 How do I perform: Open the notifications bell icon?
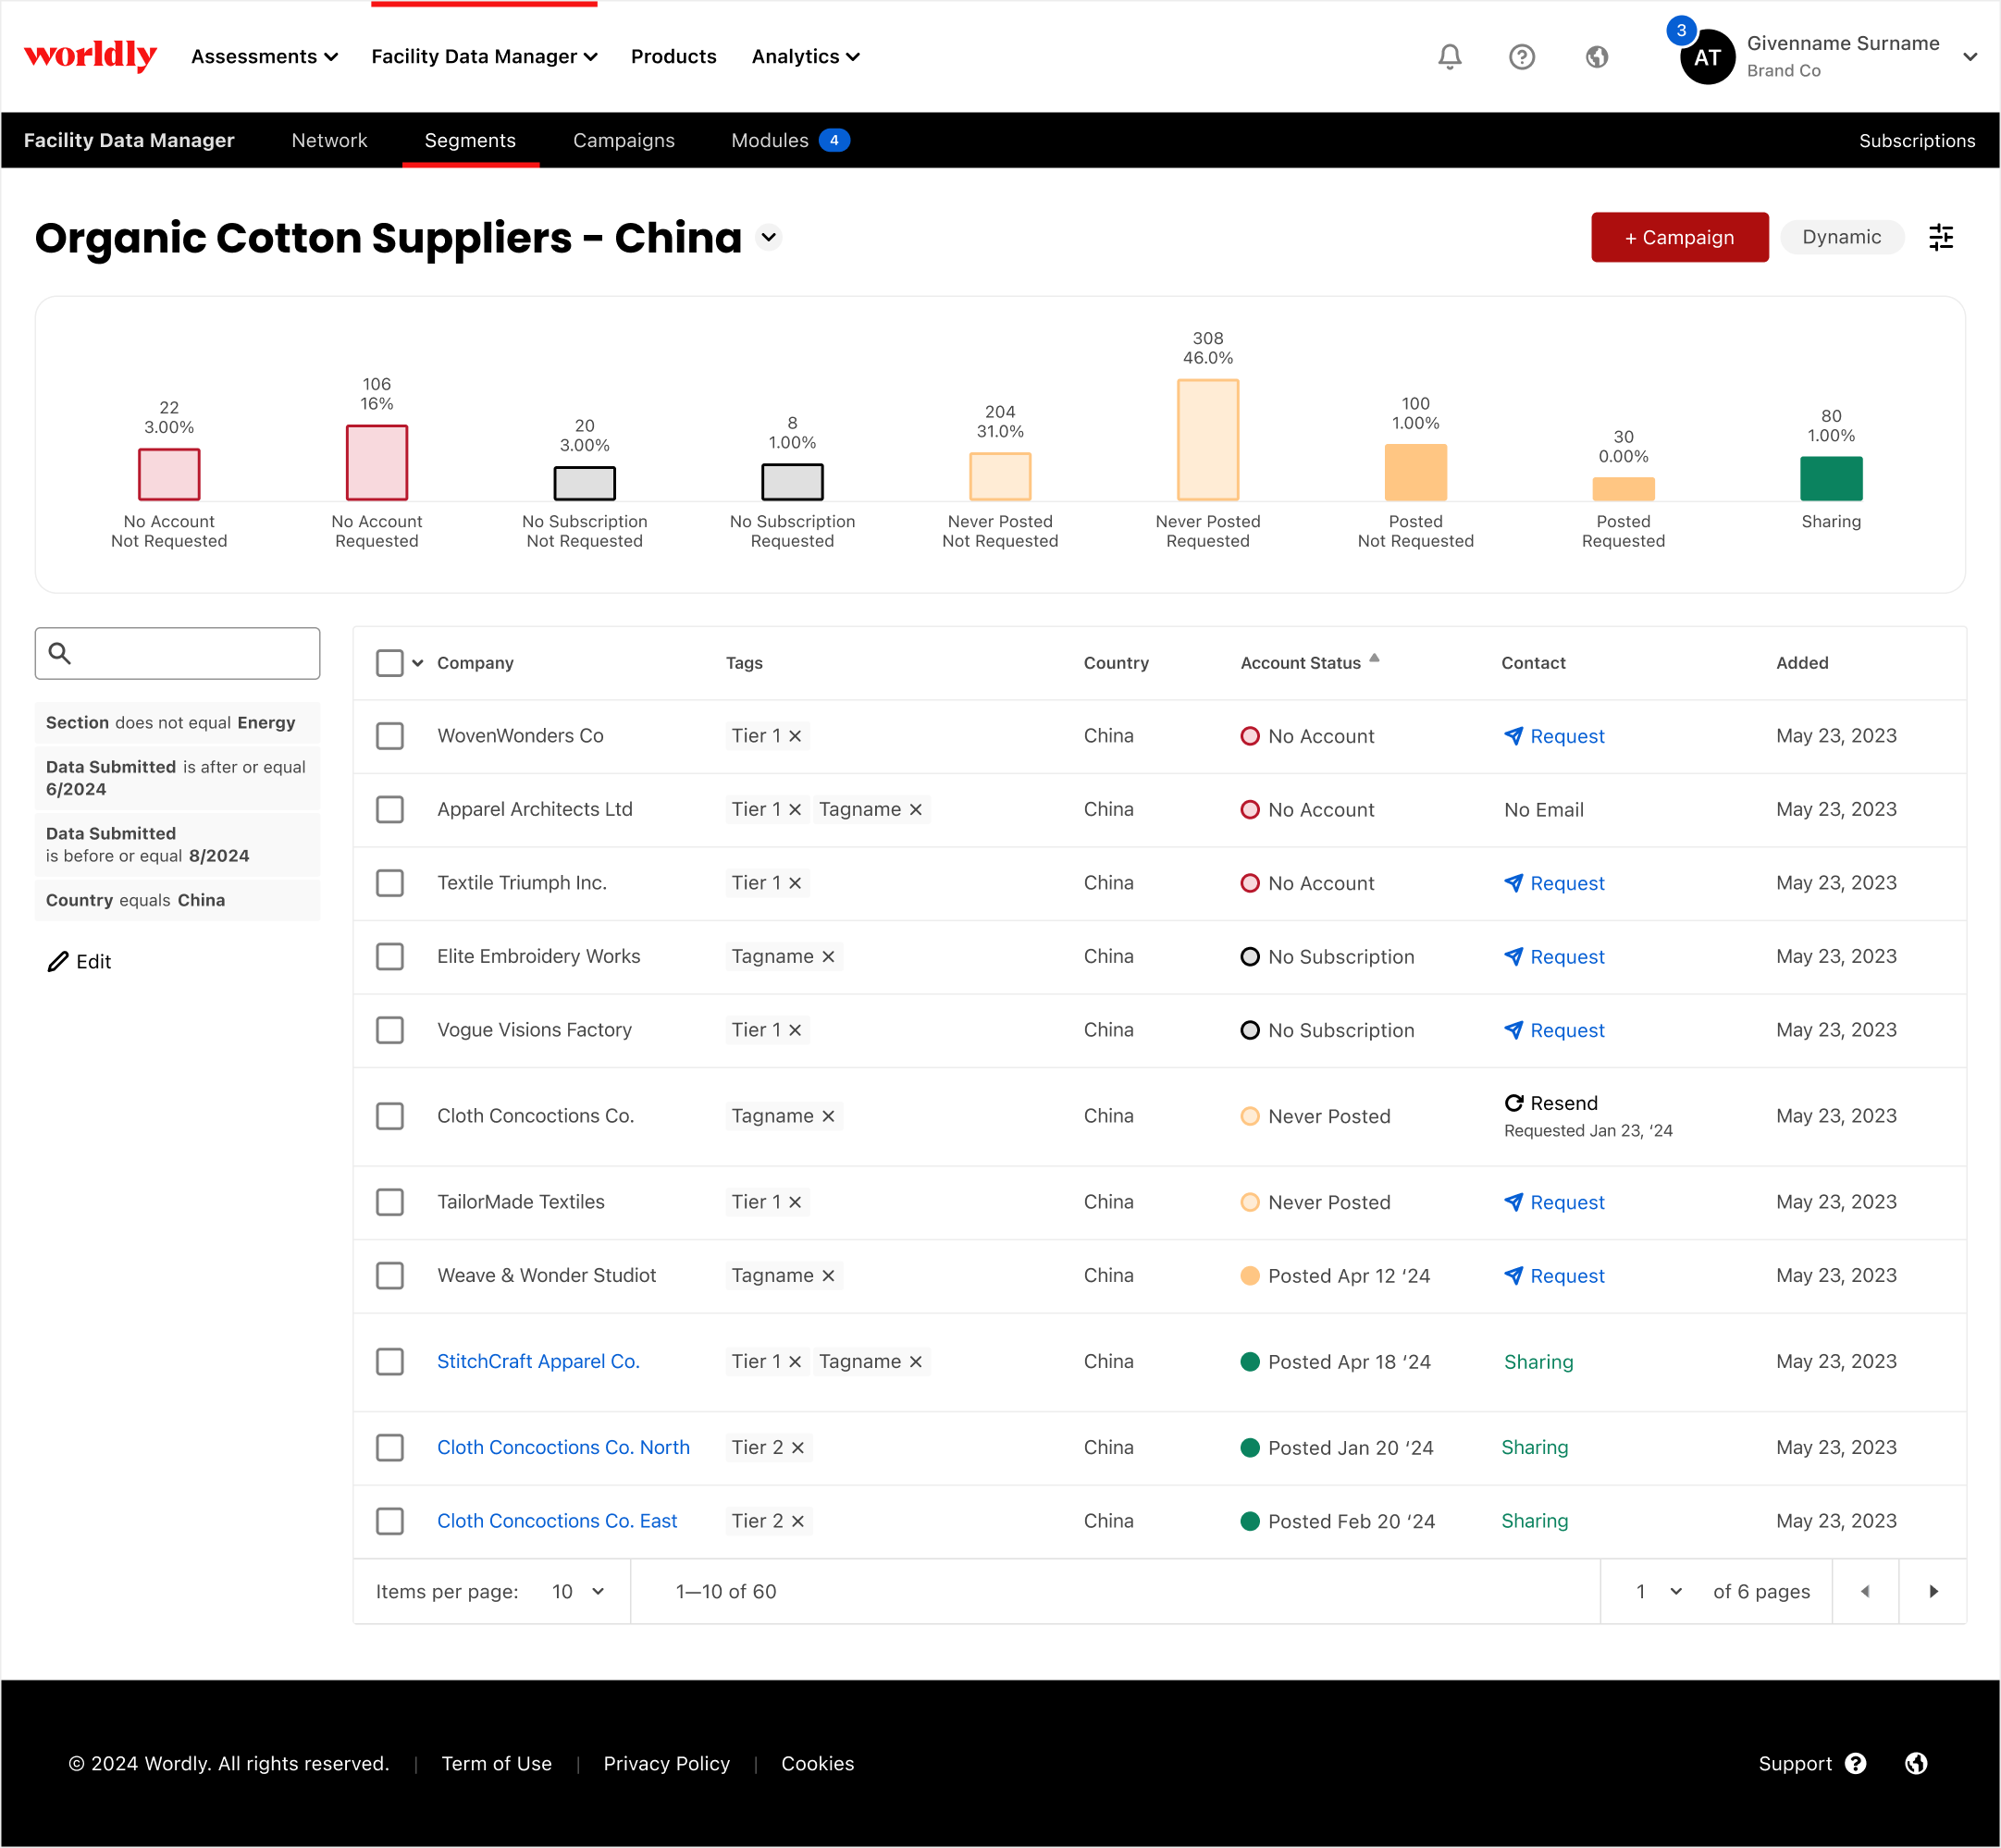[1449, 56]
